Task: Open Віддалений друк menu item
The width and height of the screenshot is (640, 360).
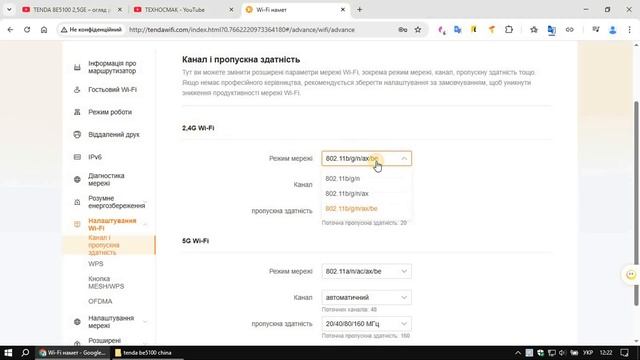Action: [x=114, y=134]
